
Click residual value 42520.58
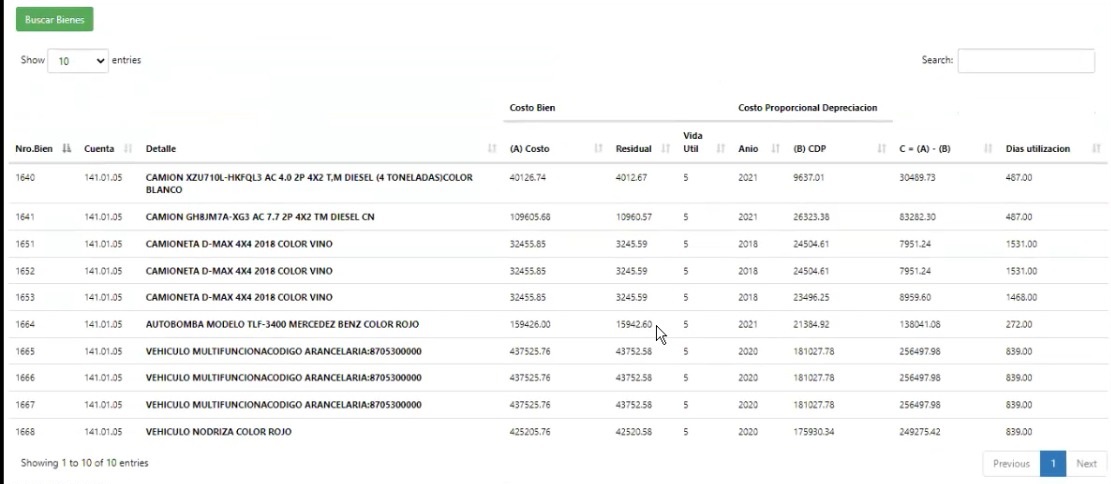coord(633,432)
